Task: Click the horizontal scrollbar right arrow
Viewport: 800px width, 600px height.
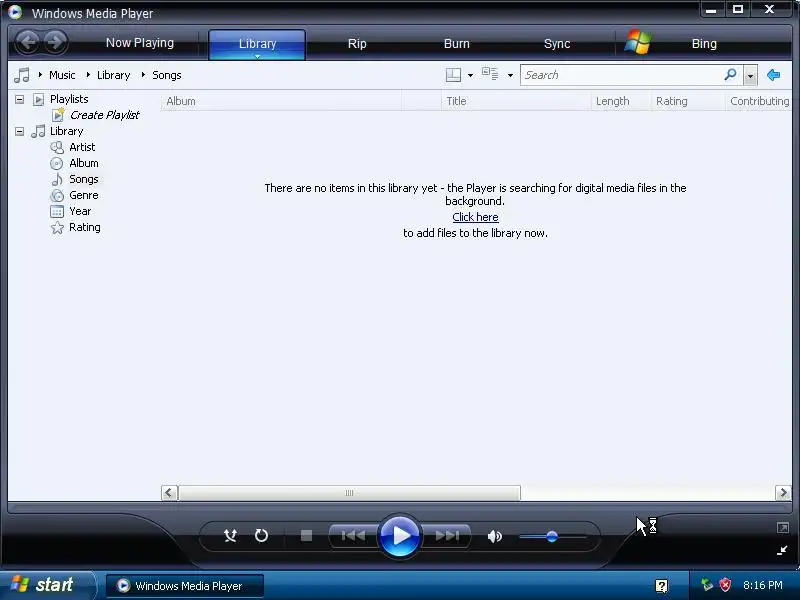Action: pyautogui.click(x=783, y=493)
